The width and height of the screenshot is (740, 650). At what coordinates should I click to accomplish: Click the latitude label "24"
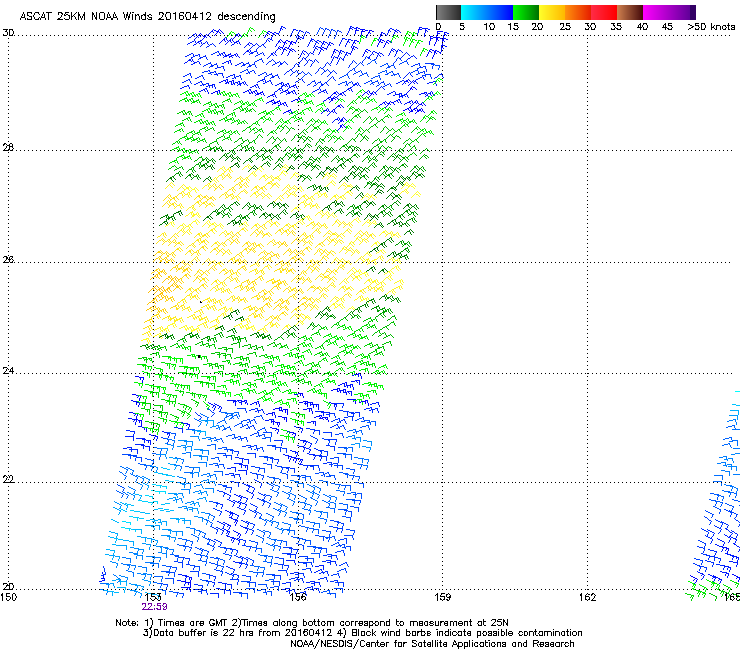click(x=8, y=371)
